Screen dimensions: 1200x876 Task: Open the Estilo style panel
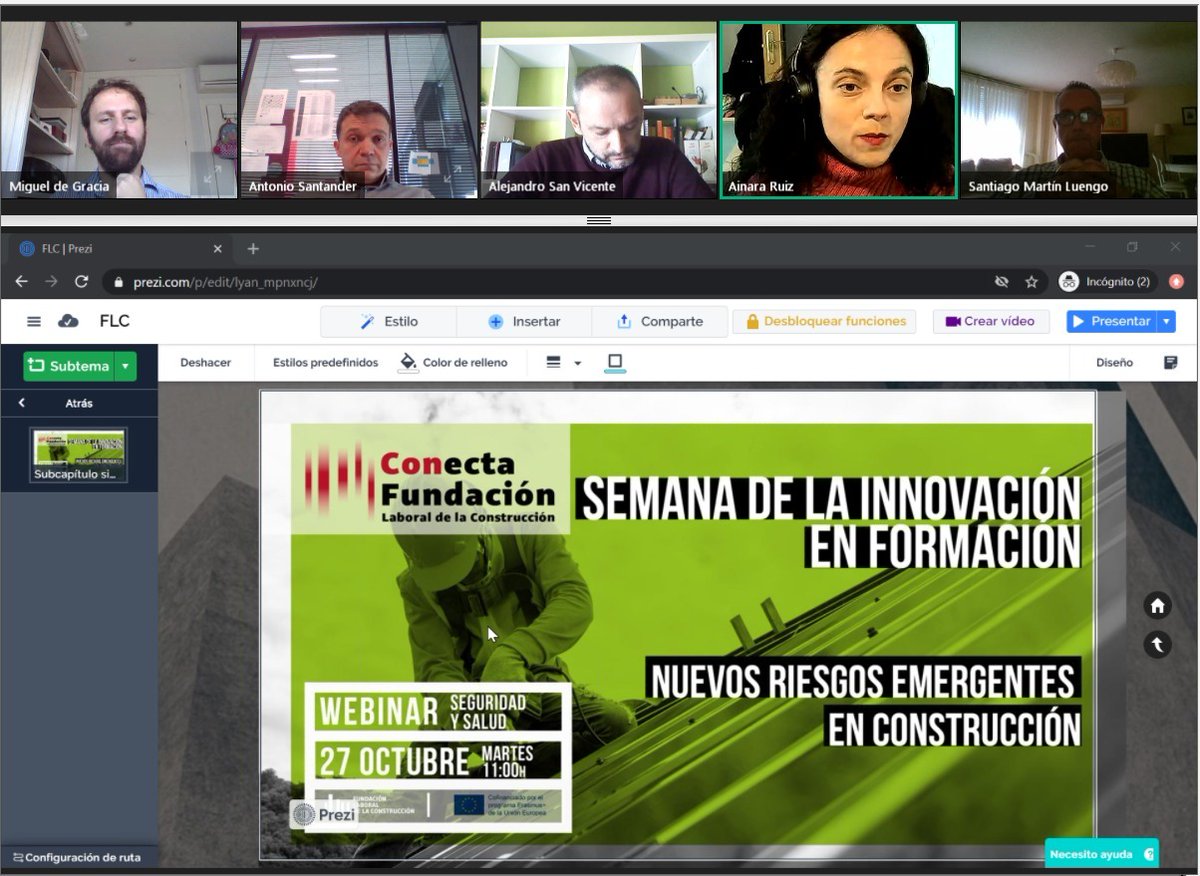(x=389, y=321)
